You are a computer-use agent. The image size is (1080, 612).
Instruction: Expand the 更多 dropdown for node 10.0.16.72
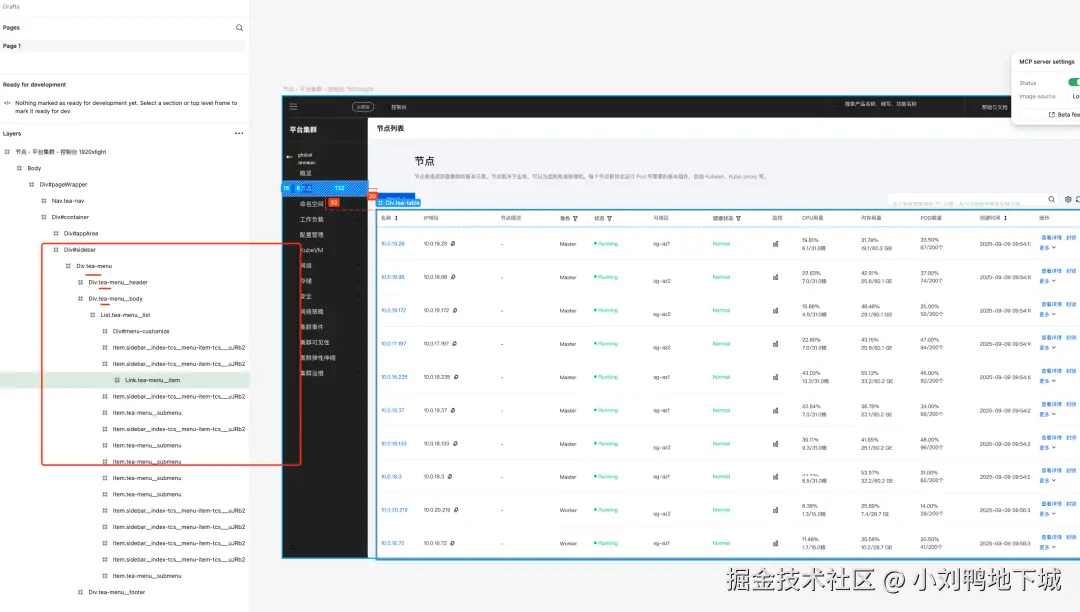pyautogui.click(x=1048, y=547)
